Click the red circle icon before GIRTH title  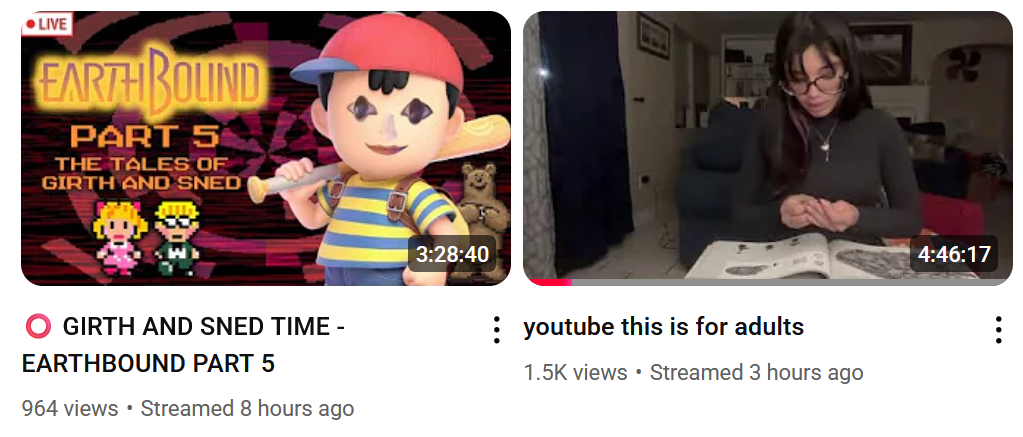click(x=37, y=326)
